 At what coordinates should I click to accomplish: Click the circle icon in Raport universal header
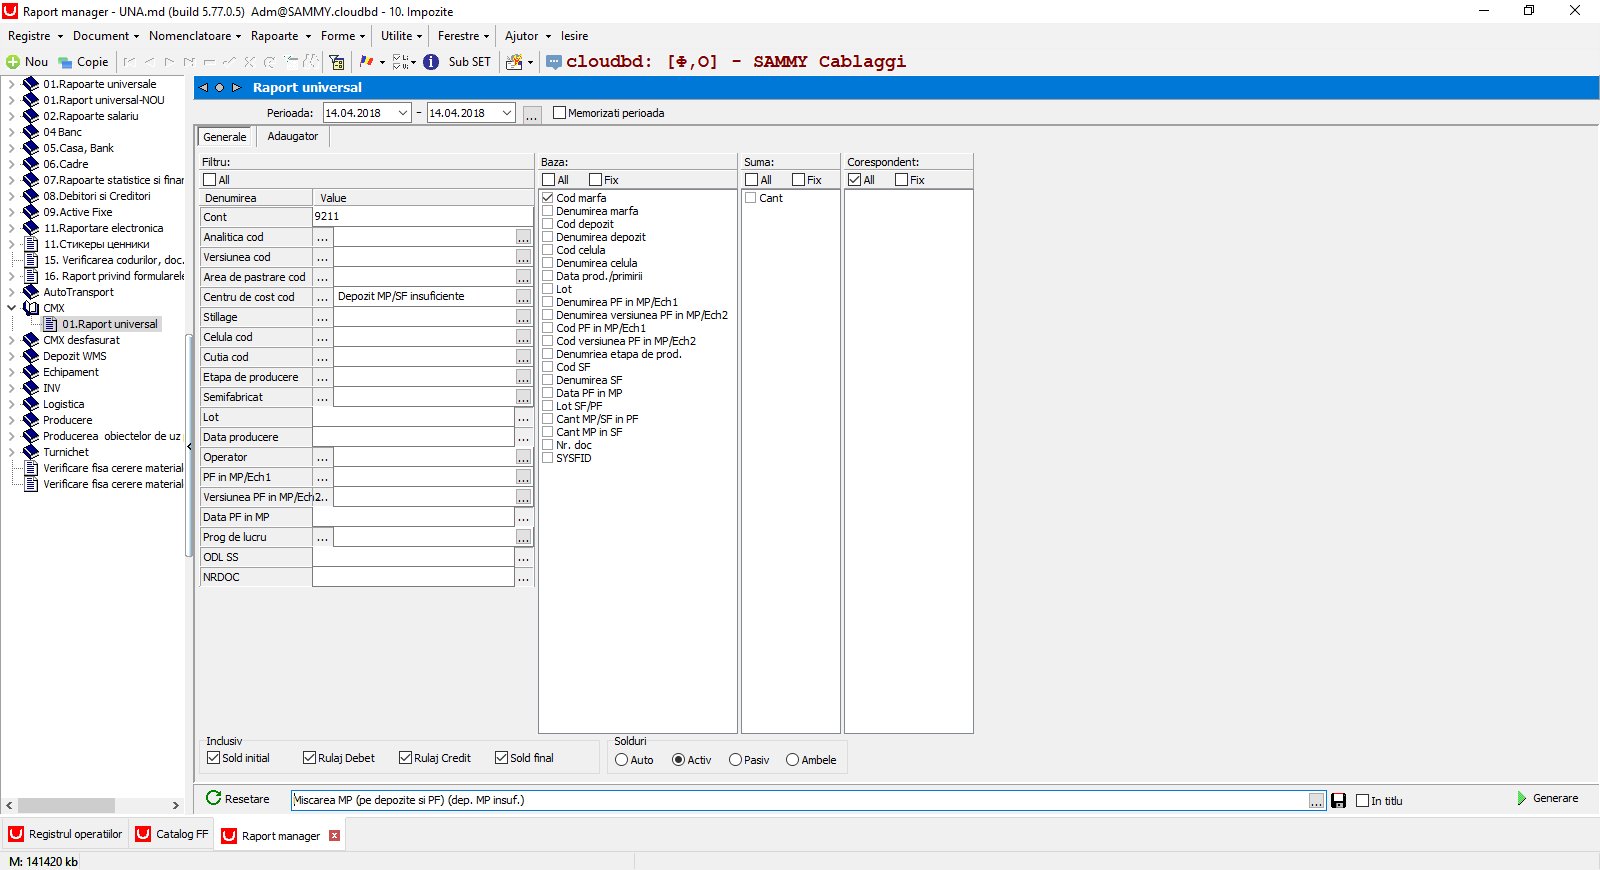tap(220, 88)
